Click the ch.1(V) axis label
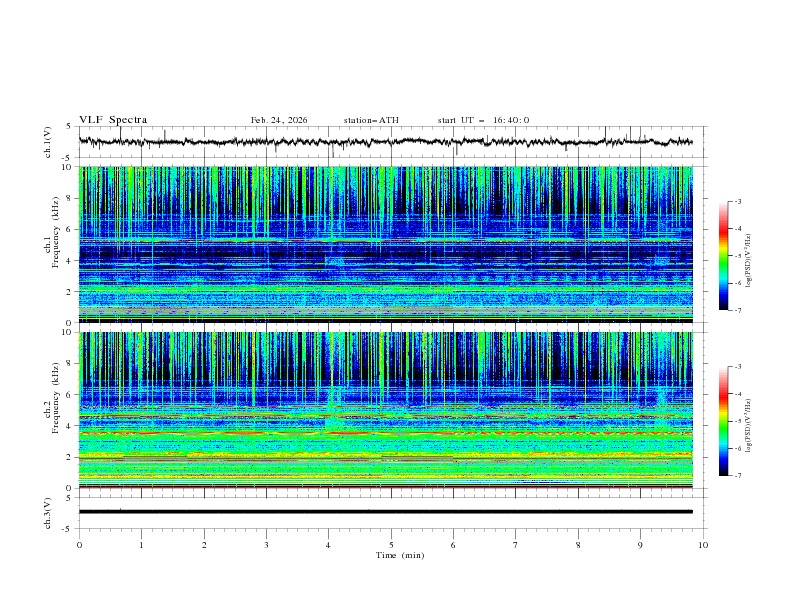 pyautogui.click(x=48, y=142)
